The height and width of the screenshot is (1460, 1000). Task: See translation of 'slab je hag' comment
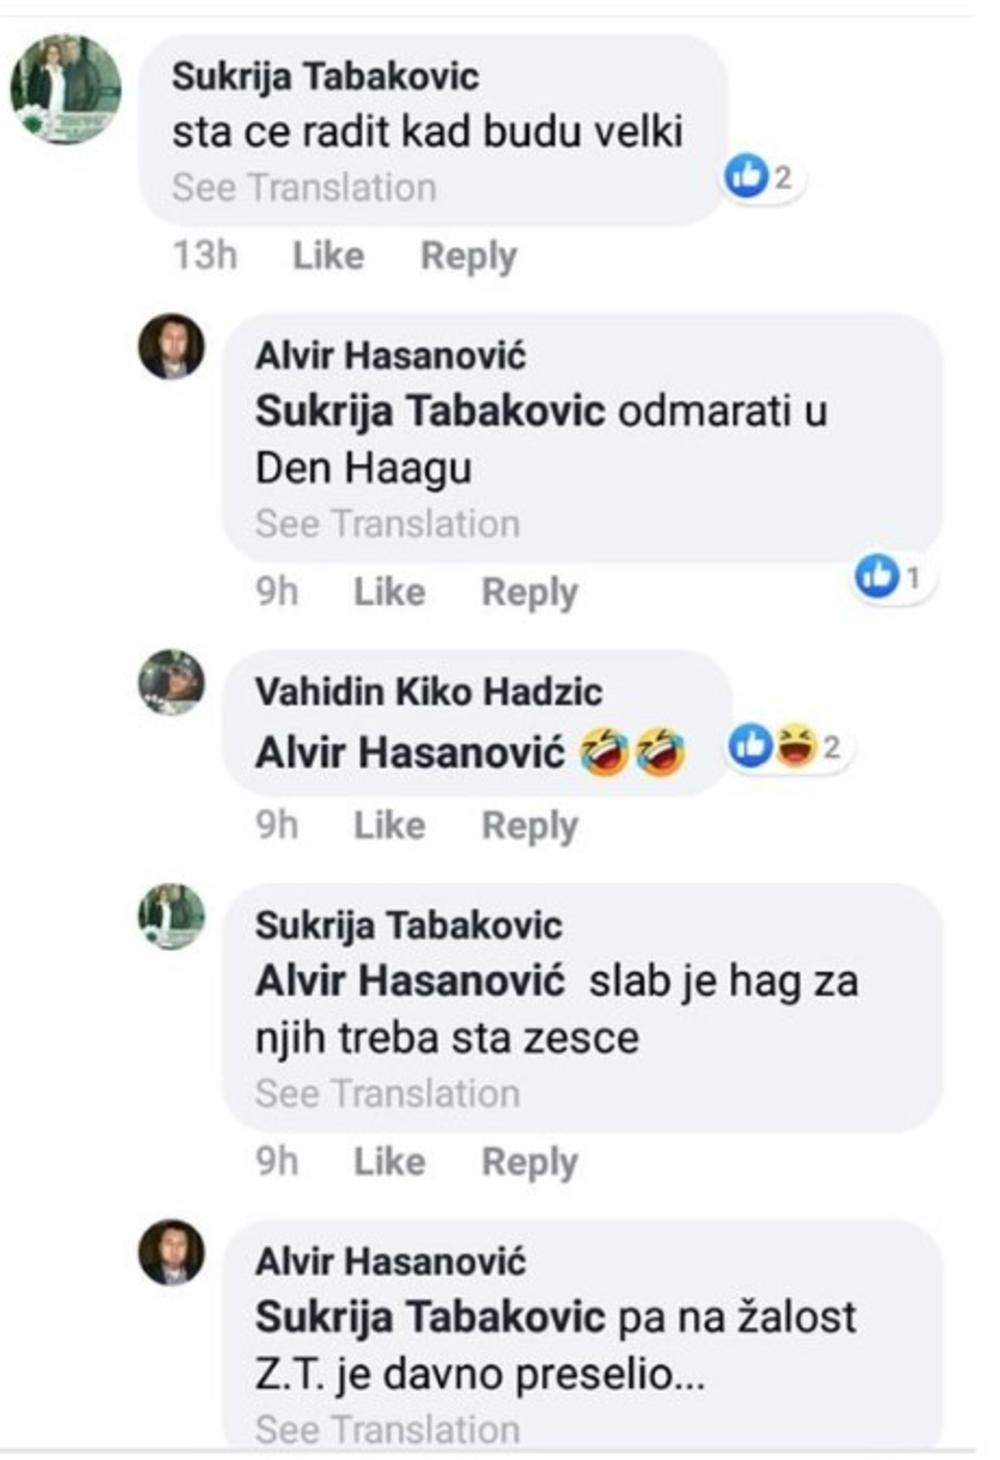point(387,1094)
